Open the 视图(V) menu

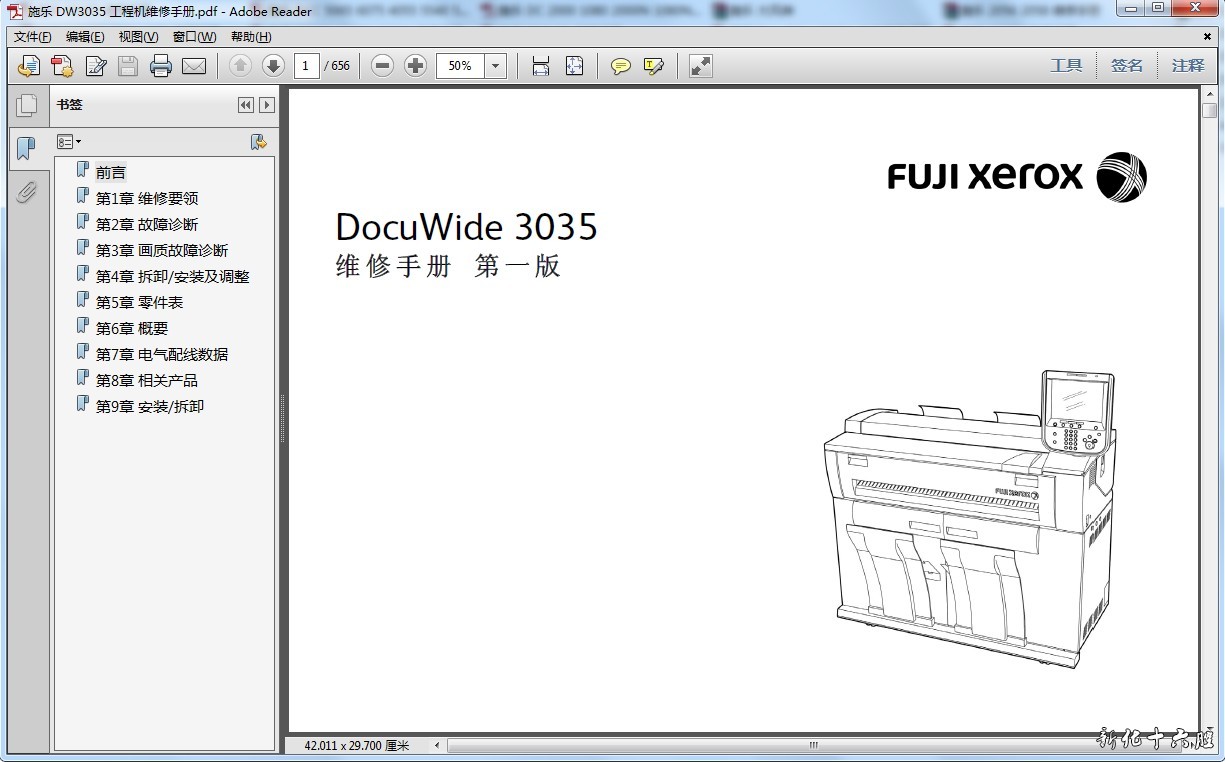tap(138, 37)
